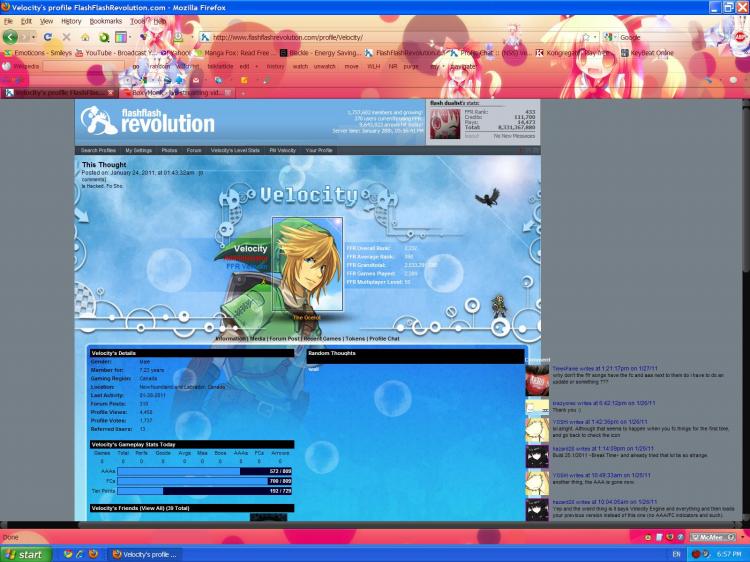Open the Emoticons - Smileys bookmark
The image size is (750, 562).
coord(38,53)
